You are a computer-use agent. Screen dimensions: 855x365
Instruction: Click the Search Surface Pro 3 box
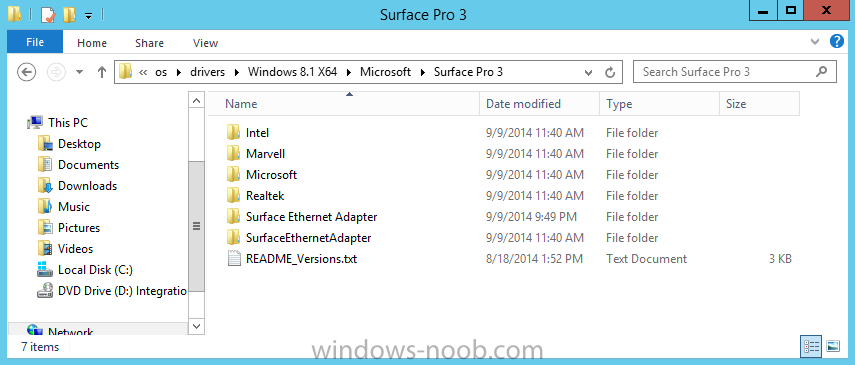tap(734, 71)
